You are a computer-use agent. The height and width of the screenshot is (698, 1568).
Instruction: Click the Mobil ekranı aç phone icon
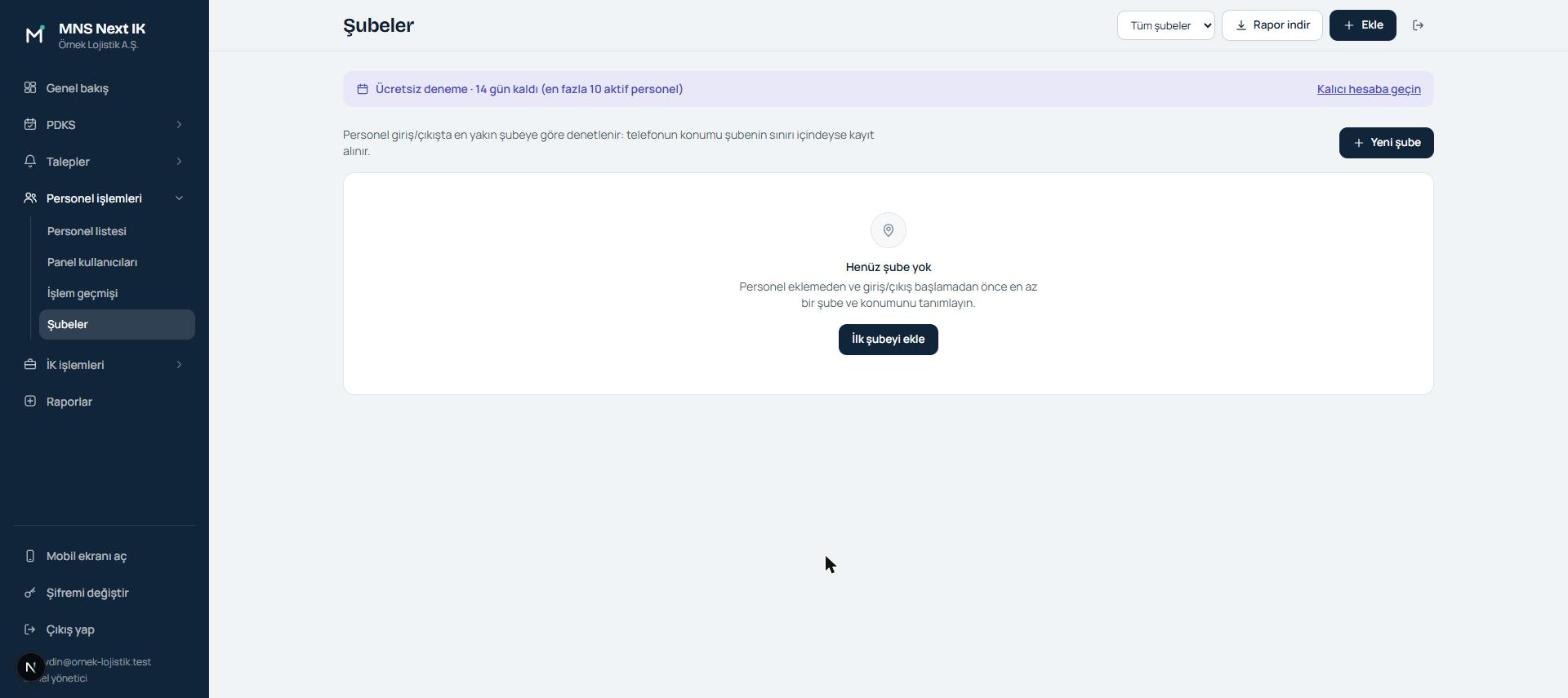tap(30, 556)
